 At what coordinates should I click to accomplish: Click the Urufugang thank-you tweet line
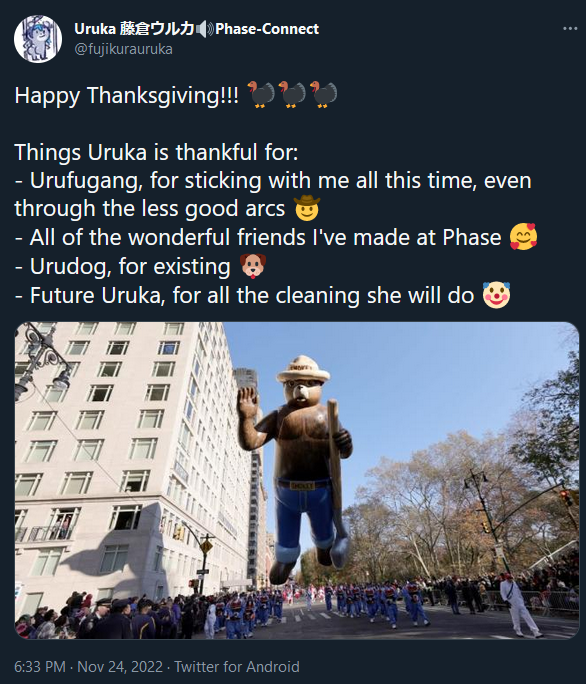click(x=273, y=194)
